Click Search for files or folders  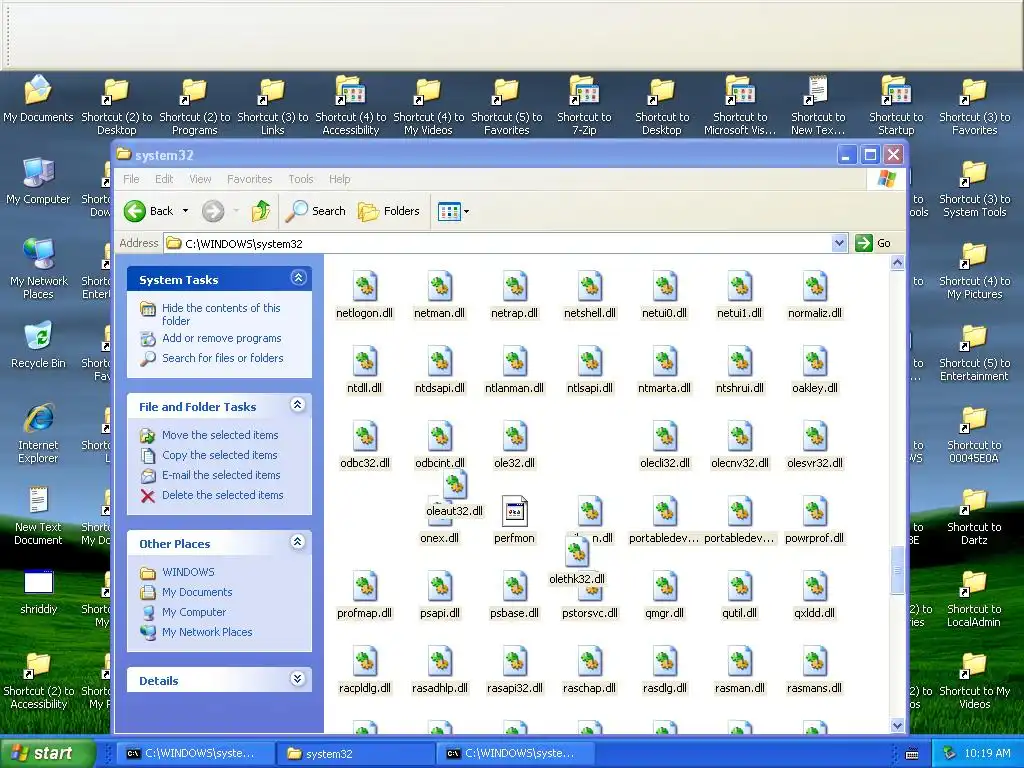[223, 358]
